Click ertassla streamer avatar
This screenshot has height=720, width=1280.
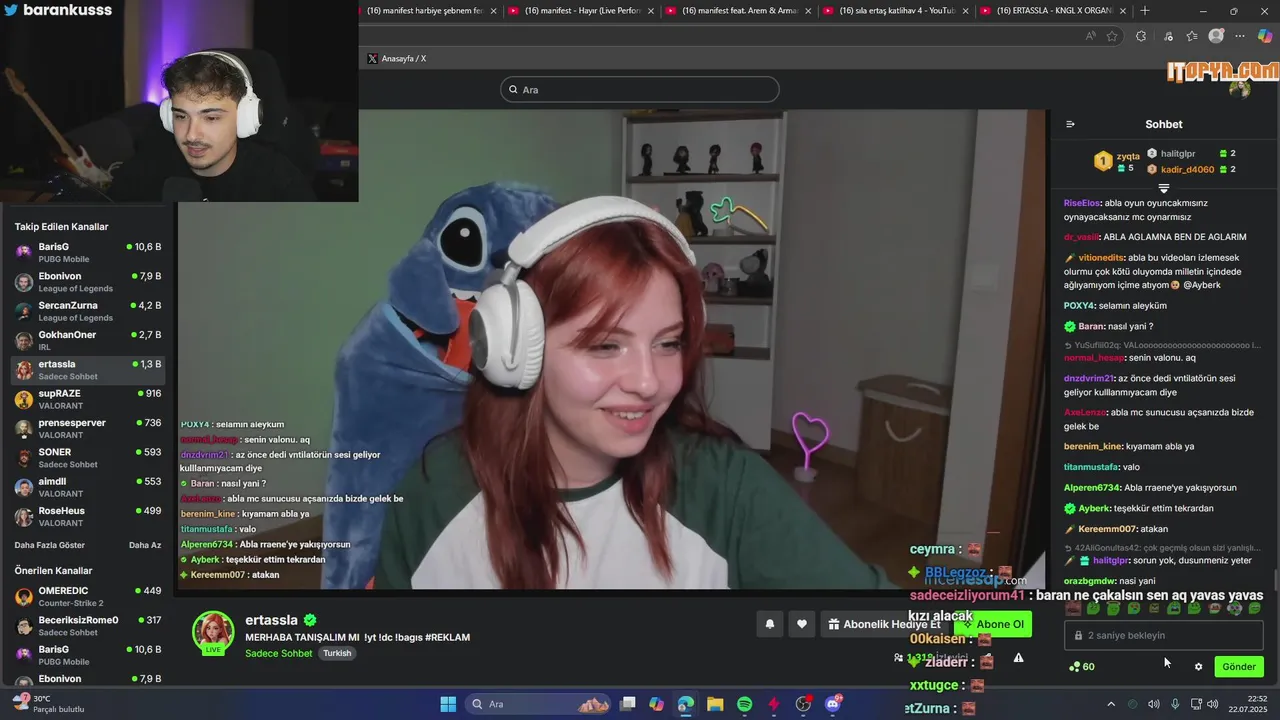tap(213, 631)
